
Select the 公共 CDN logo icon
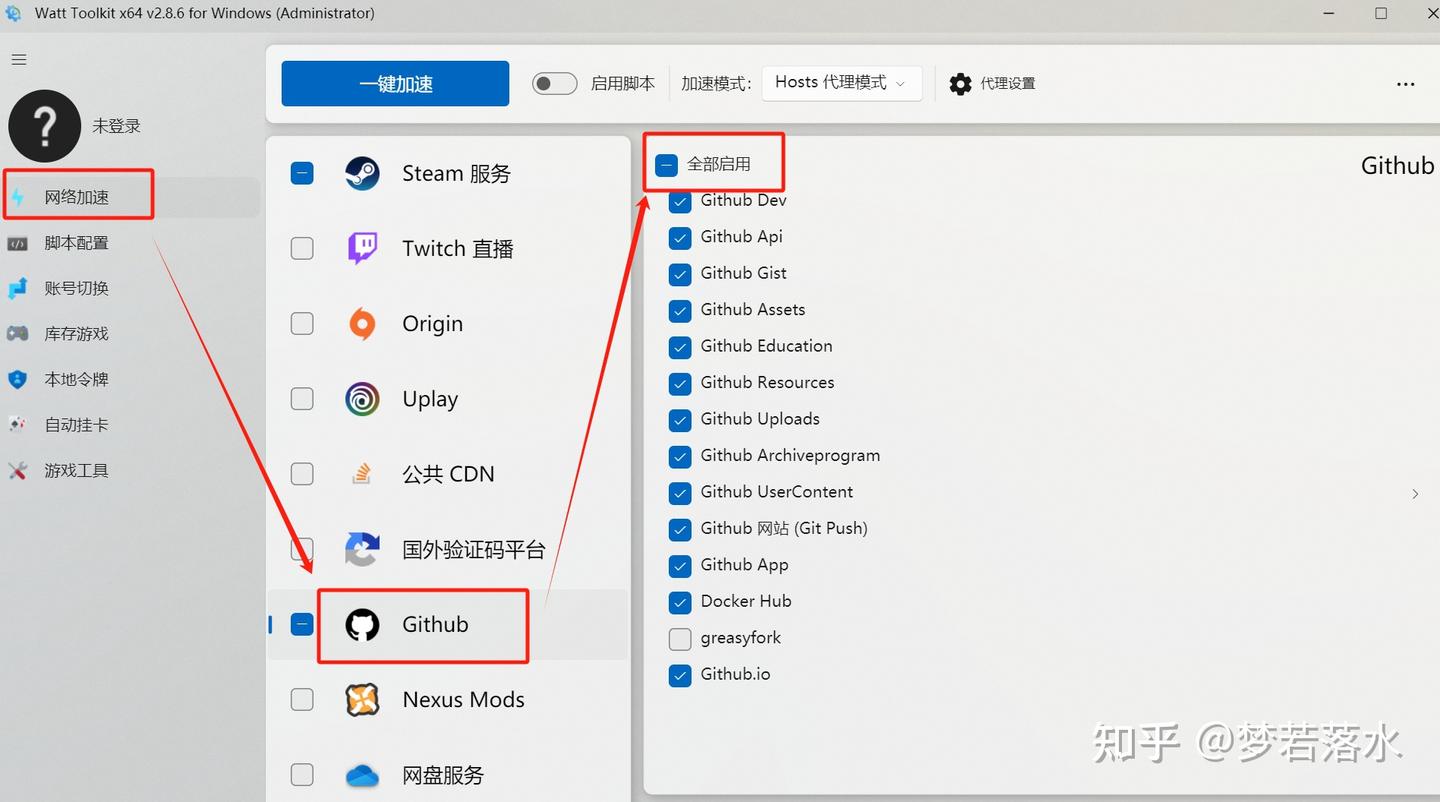click(x=362, y=474)
